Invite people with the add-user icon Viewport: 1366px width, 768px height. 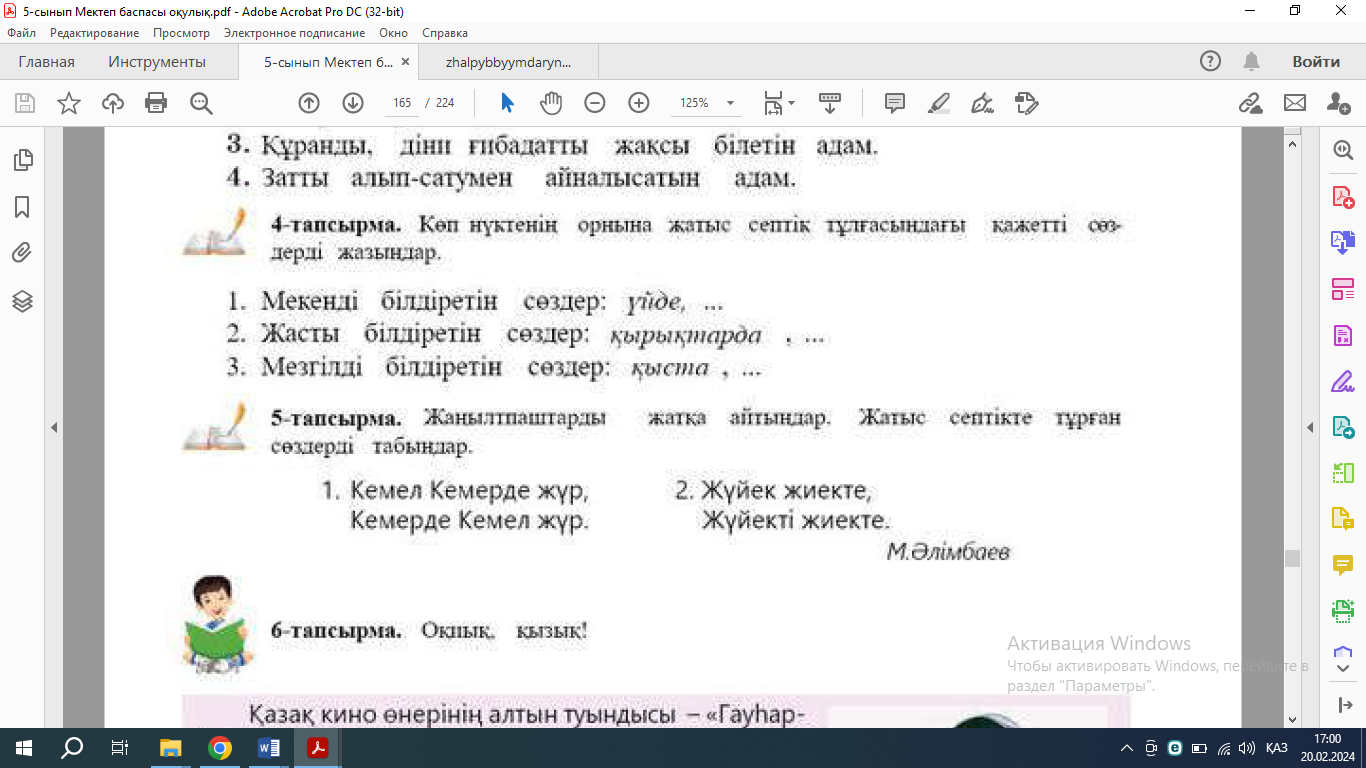pos(1338,103)
